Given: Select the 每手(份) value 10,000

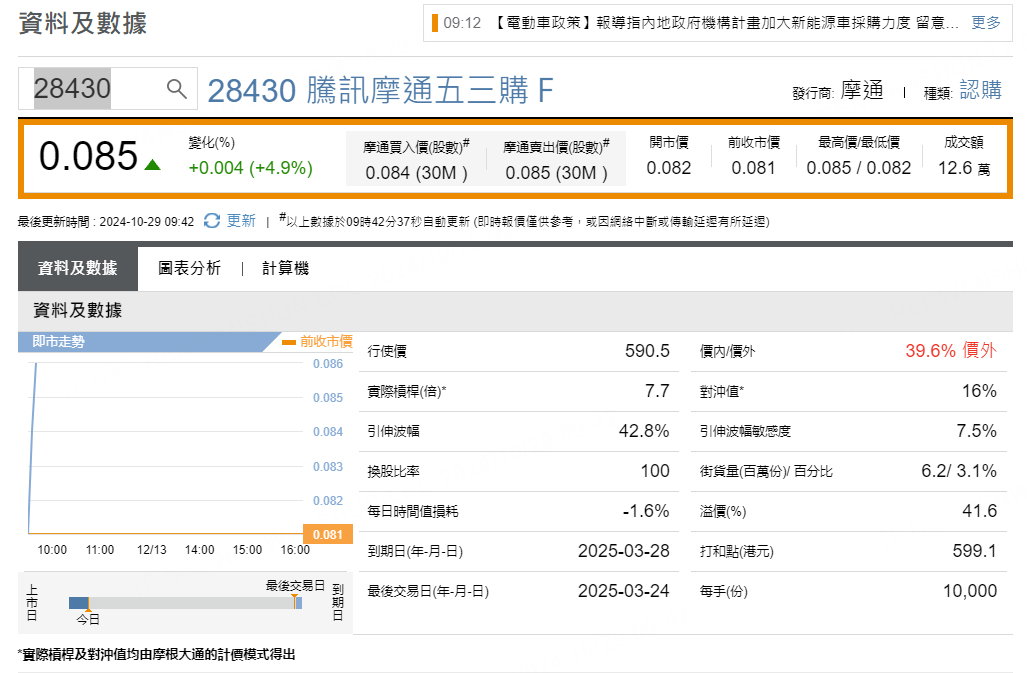Looking at the screenshot, I should tap(970, 591).
